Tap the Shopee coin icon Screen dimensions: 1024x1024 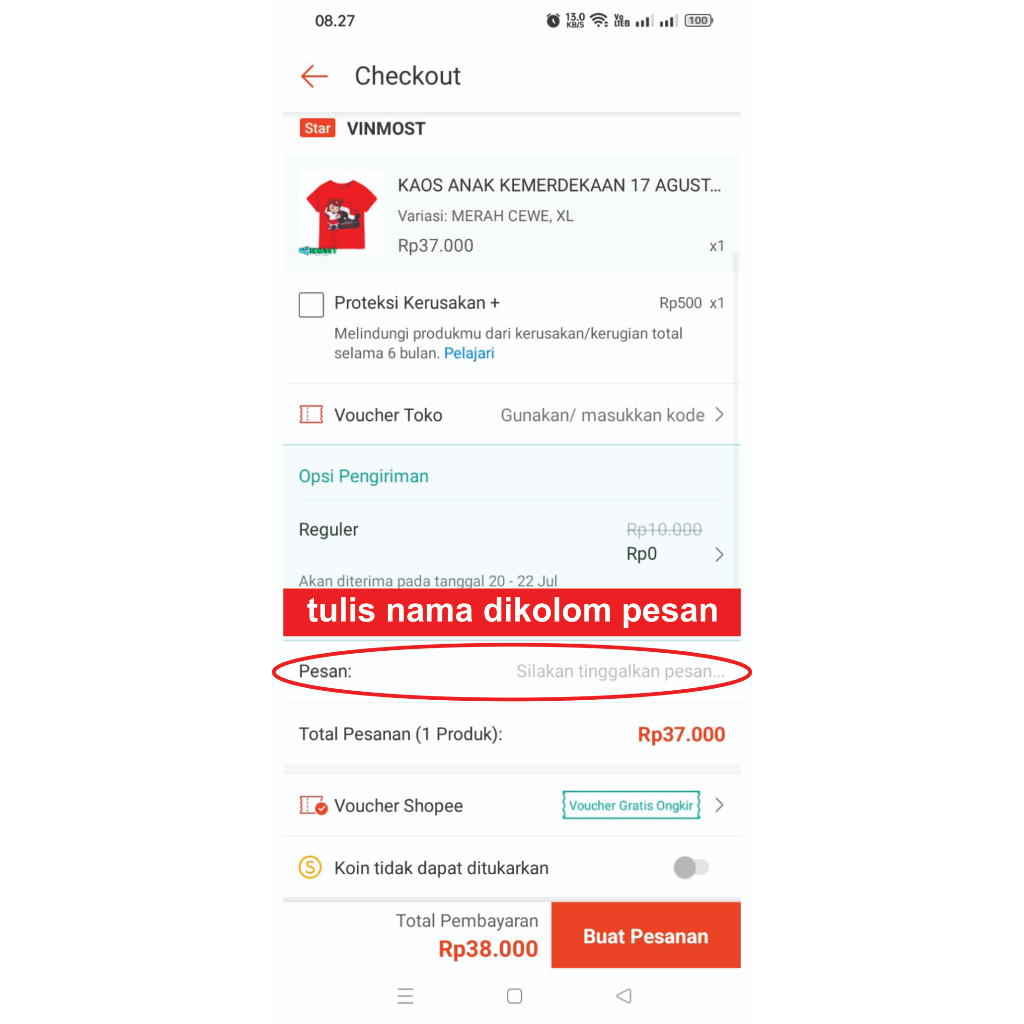[310, 867]
